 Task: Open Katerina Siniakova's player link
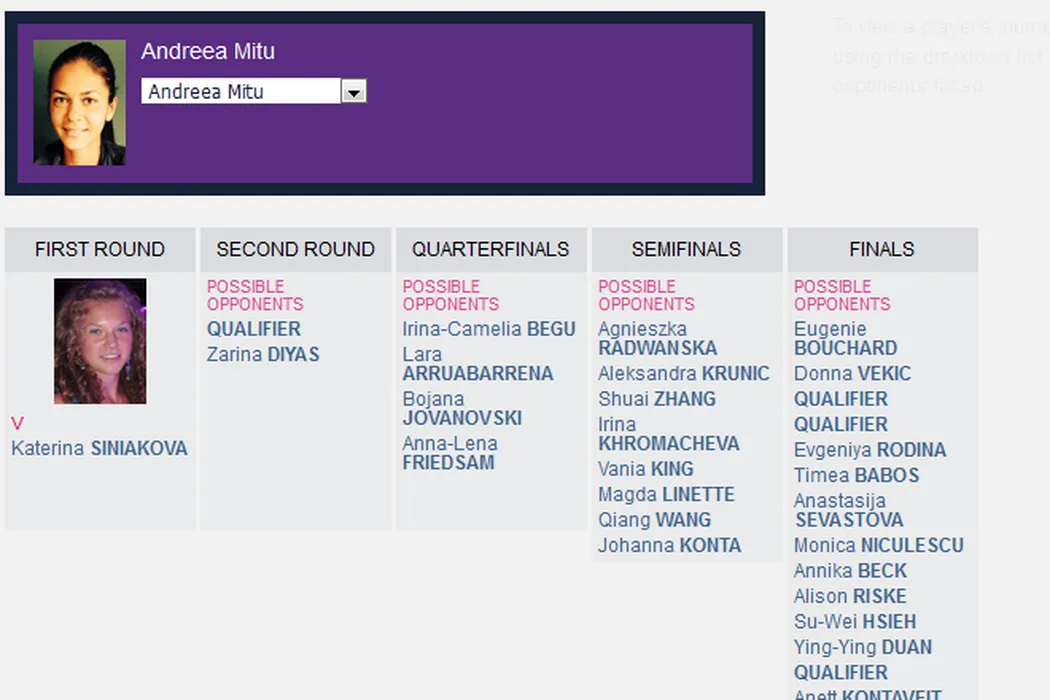tap(99, 449)
